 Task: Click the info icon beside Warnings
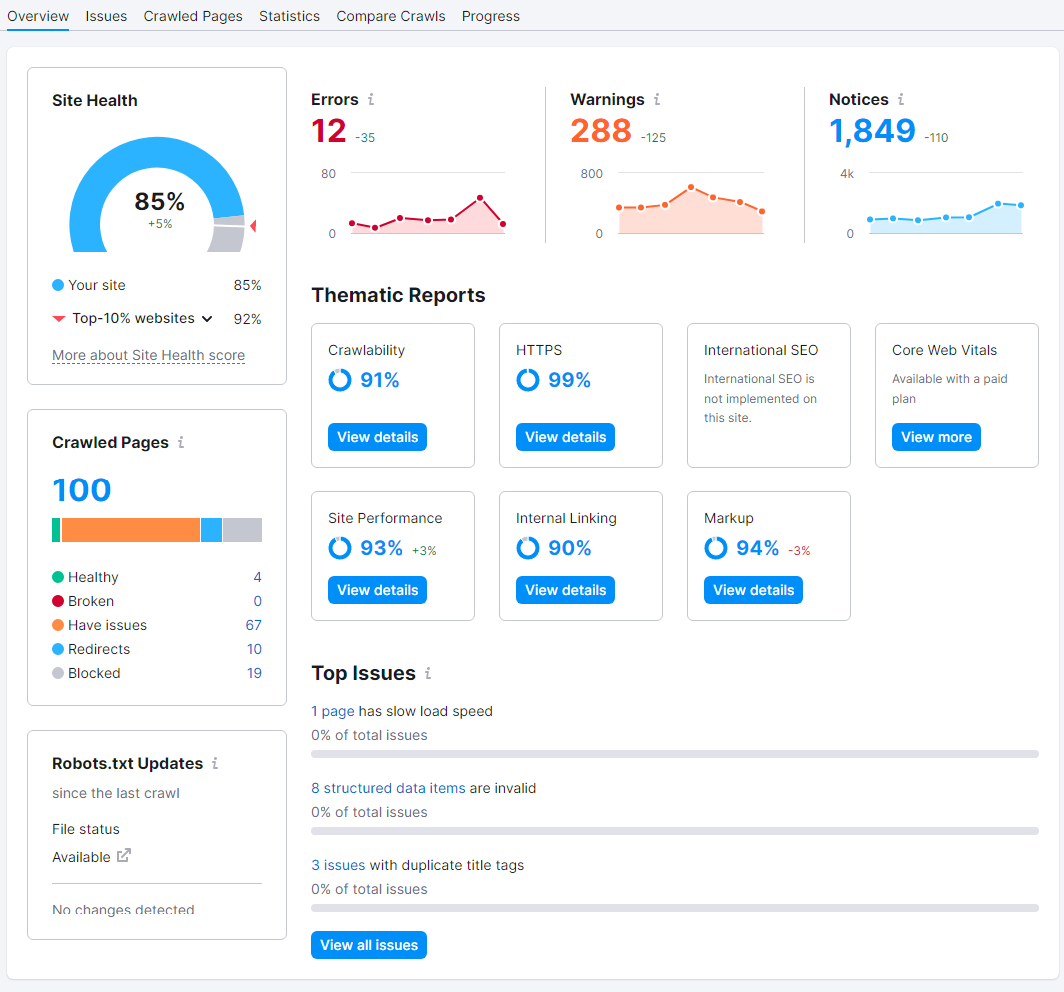click(657, 100)
